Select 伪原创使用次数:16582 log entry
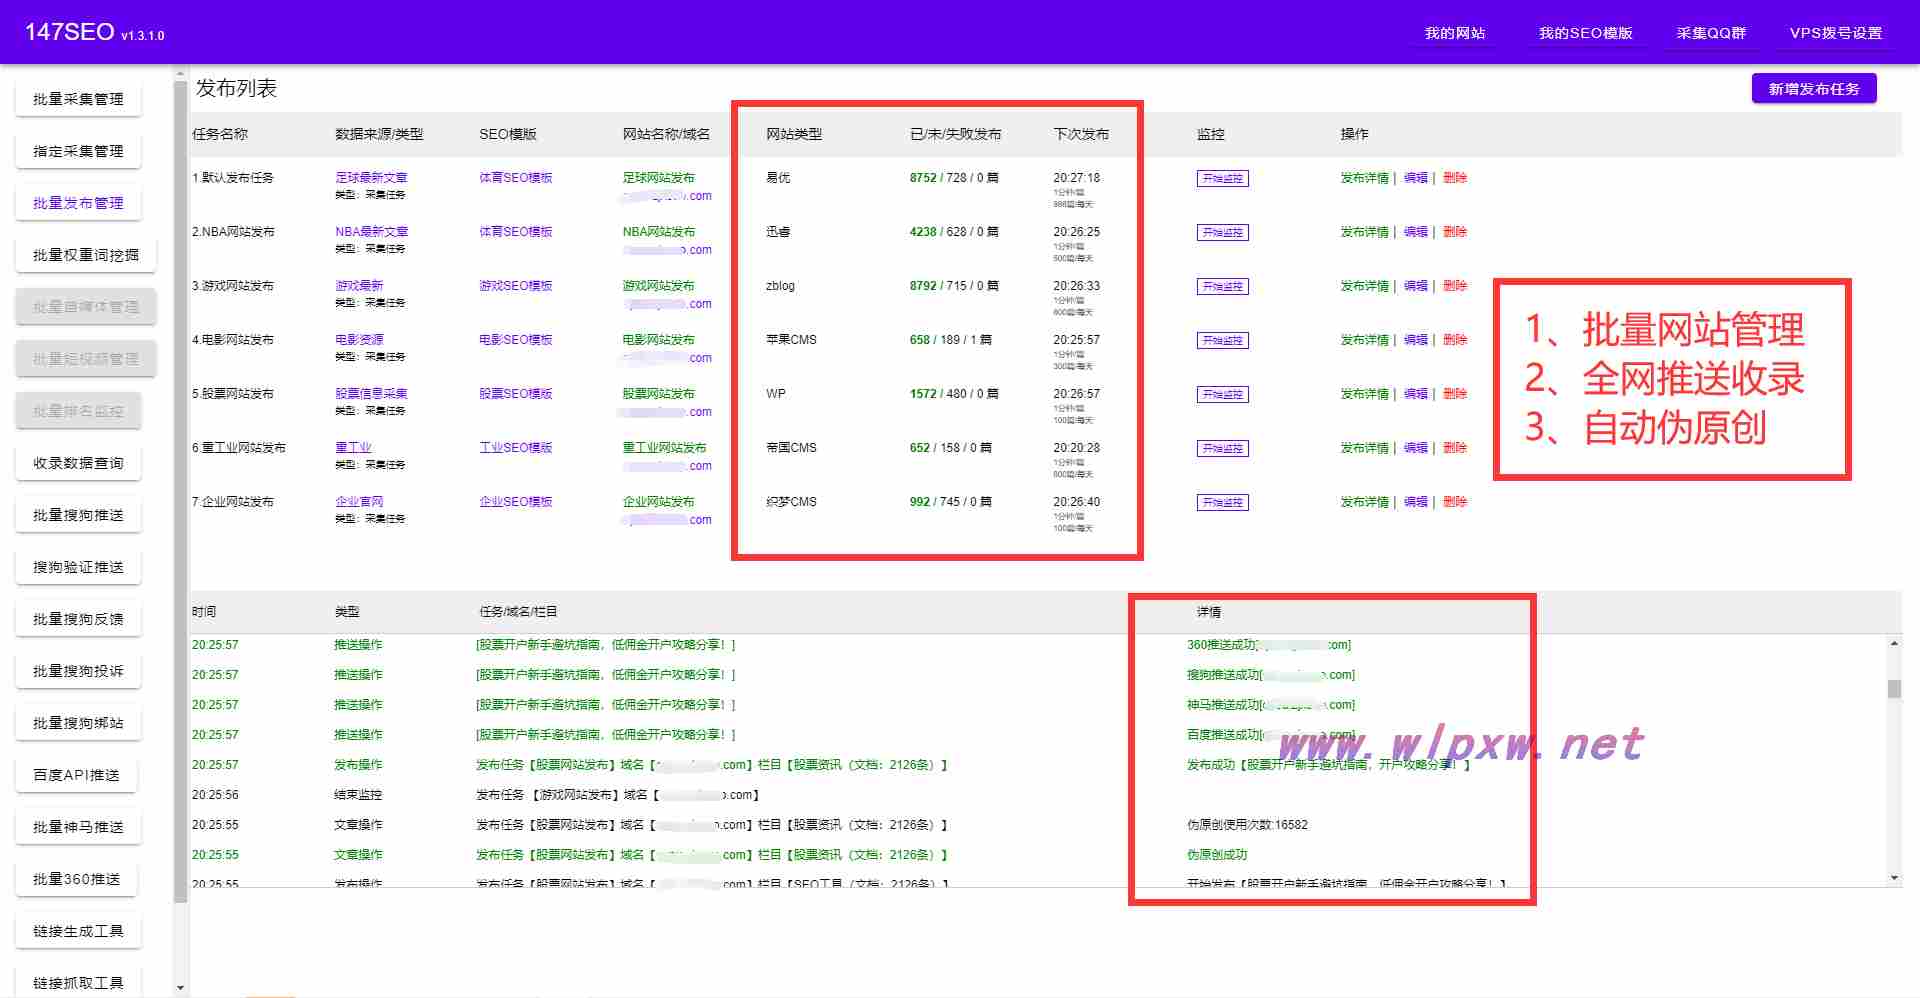This screenshot has height=998, width=1920. [1247, 825]
